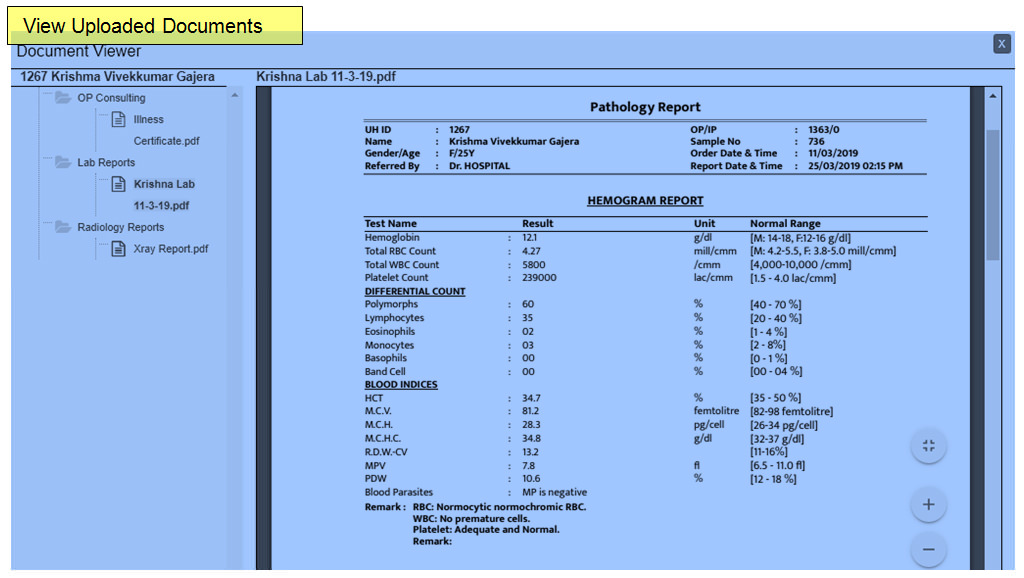Click the order date 11/03/2019
This screenshot has width=1024, height=578.
tap(833, 153)
